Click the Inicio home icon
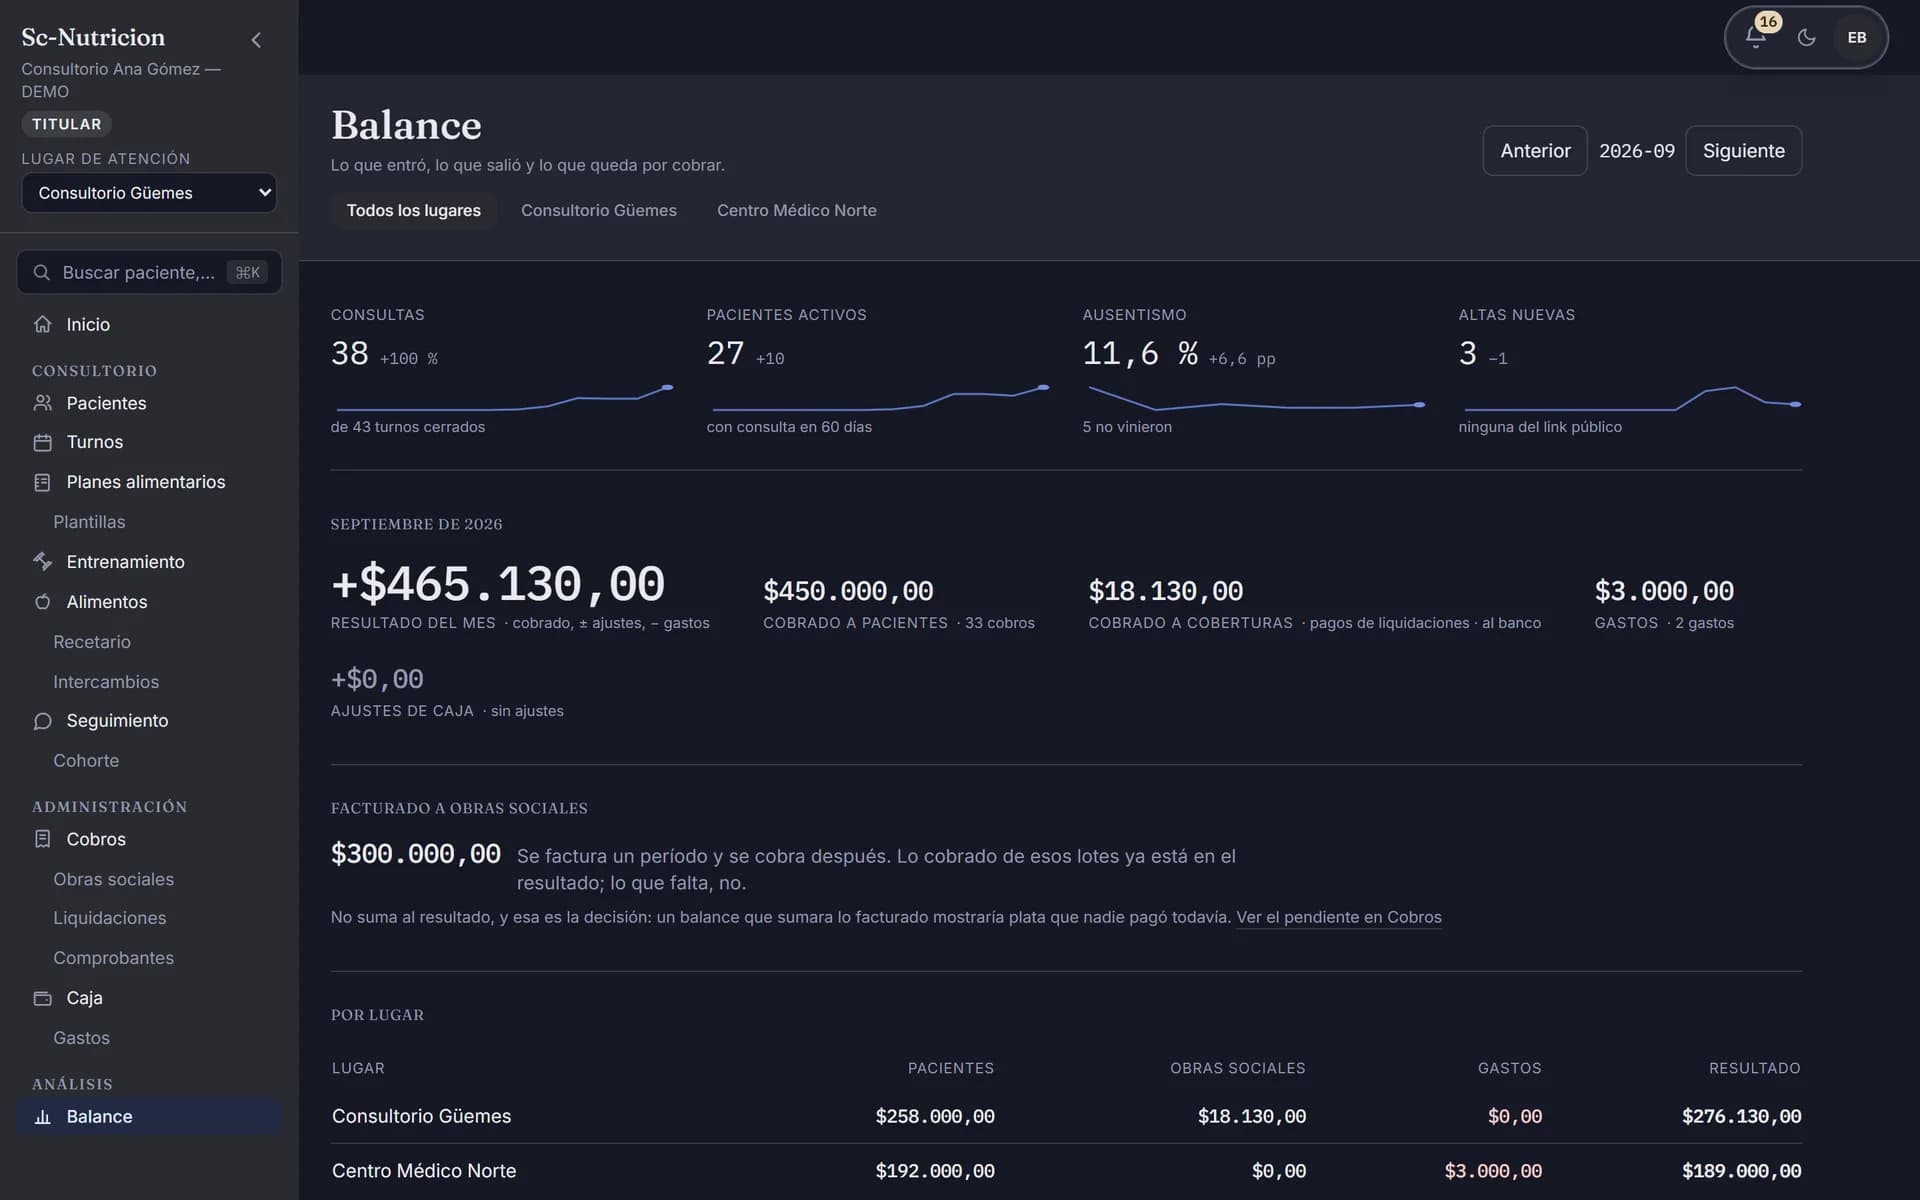This screenshot has width=1920, height=1200. [x=42, y=324]
